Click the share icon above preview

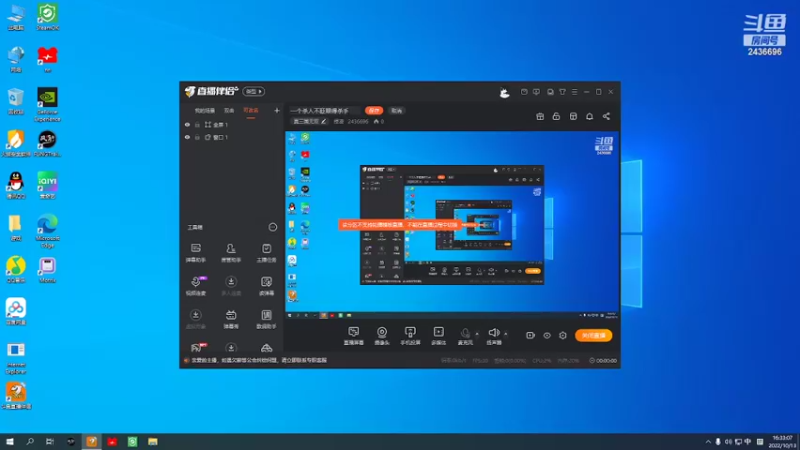click(606, 116)
